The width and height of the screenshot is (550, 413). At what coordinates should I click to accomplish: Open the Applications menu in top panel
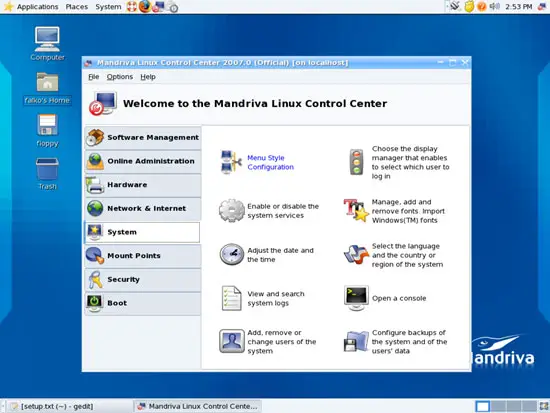tap(38, 7)
